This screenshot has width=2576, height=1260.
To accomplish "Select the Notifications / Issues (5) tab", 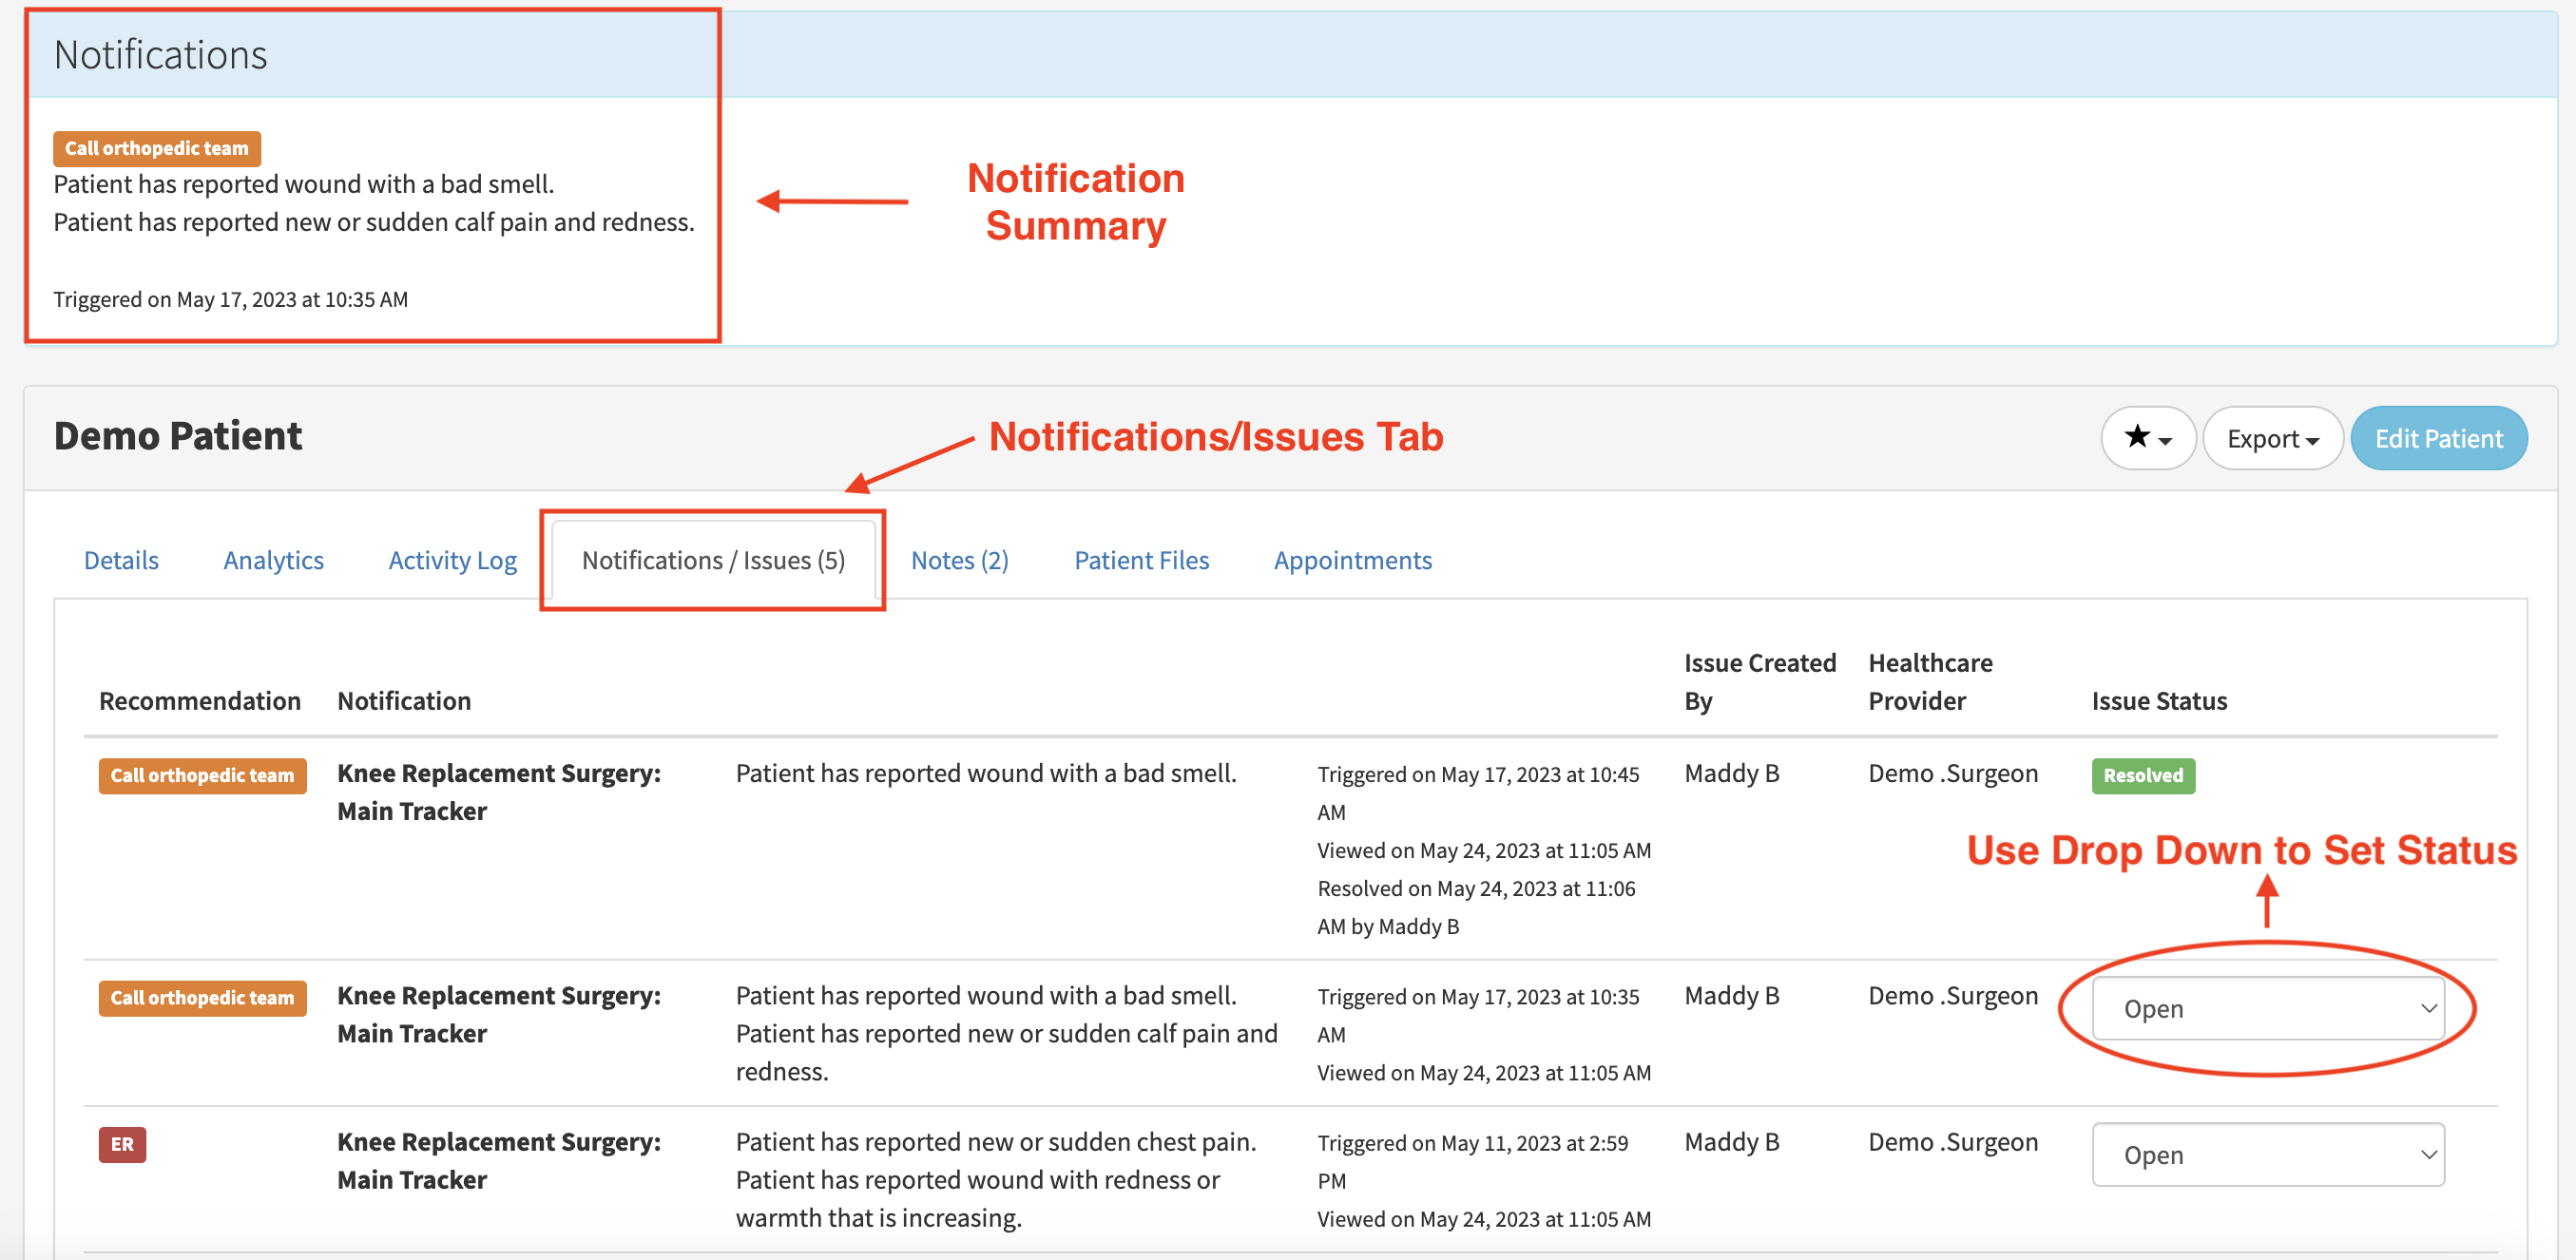I will click(713, 560).
